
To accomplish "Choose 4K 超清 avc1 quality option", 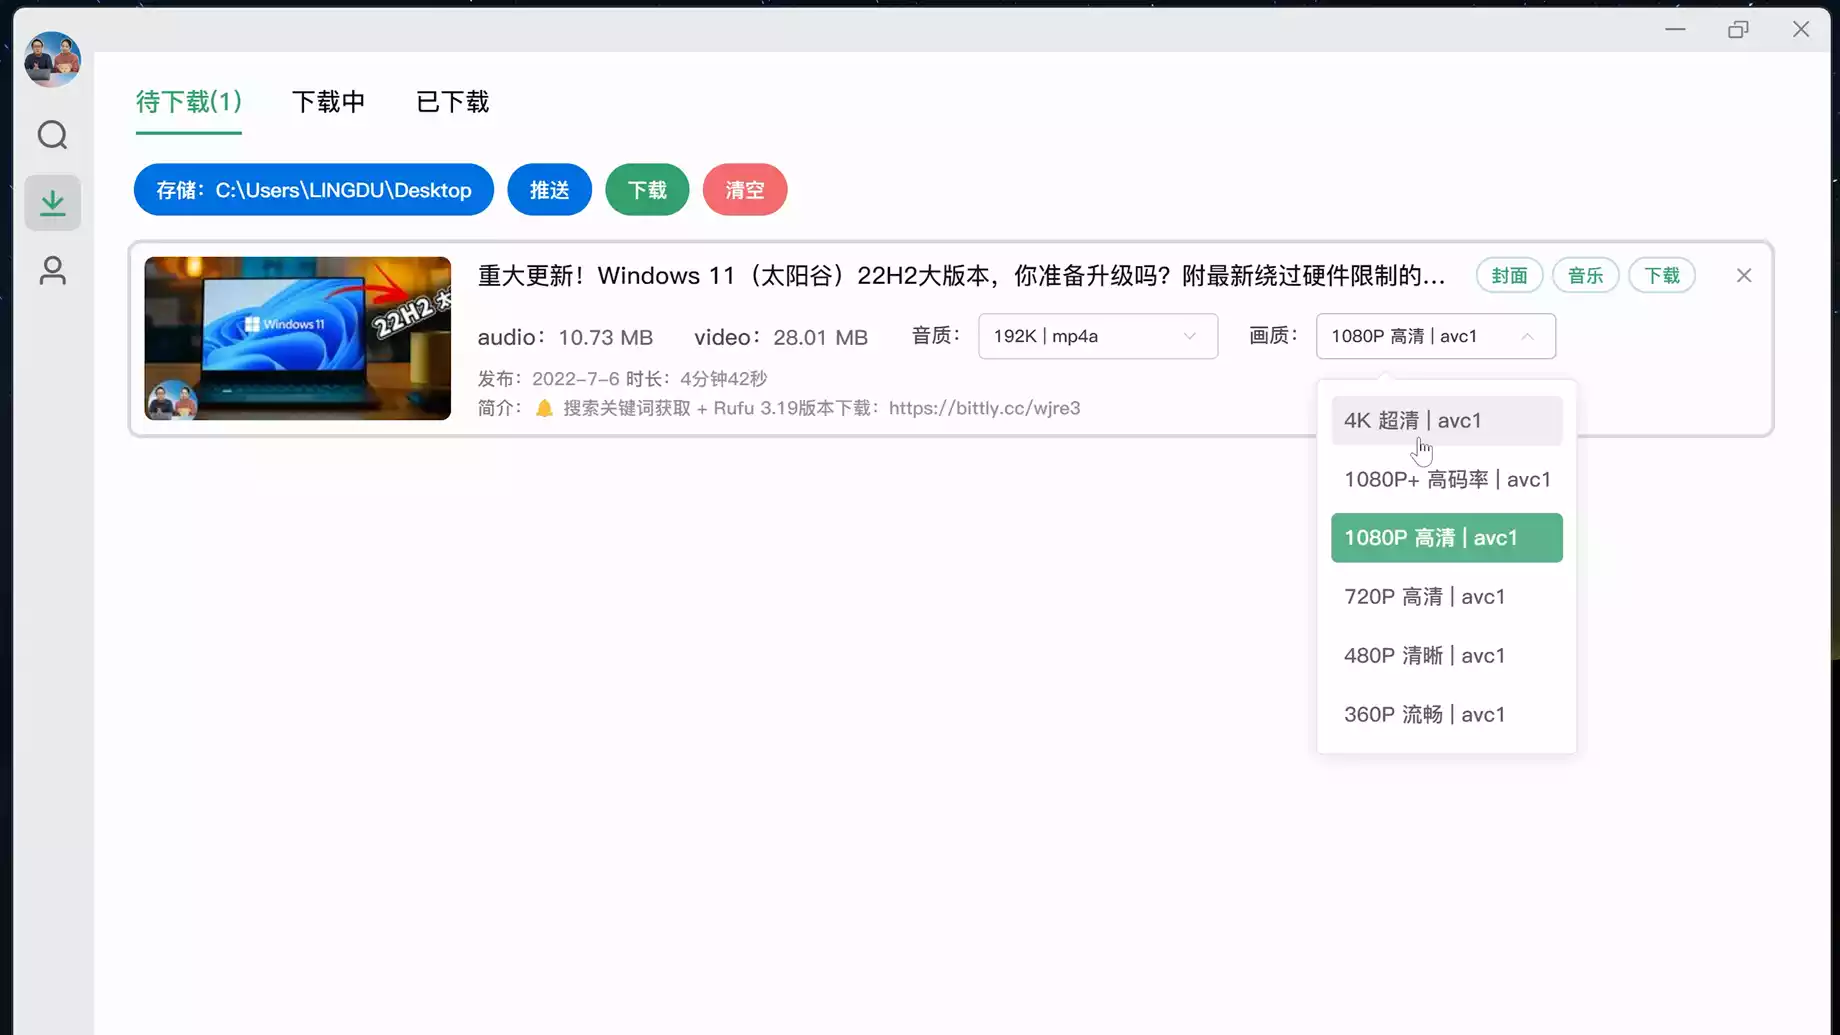I will click(x=1445, y=421).
